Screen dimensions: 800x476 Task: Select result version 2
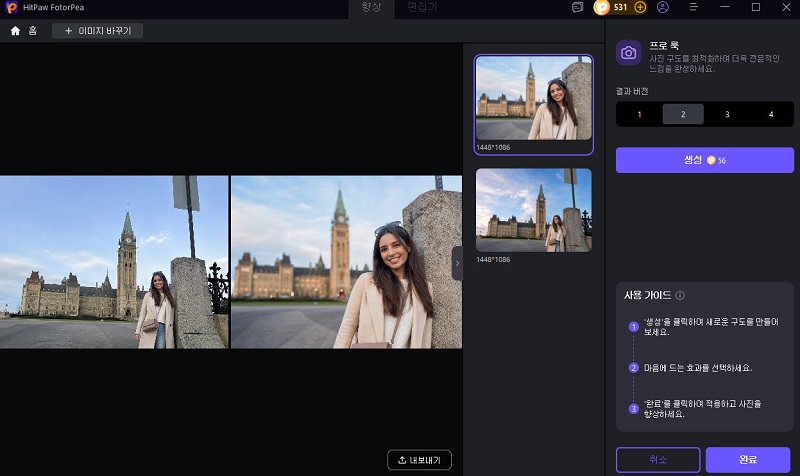click(x=683, y=114)
